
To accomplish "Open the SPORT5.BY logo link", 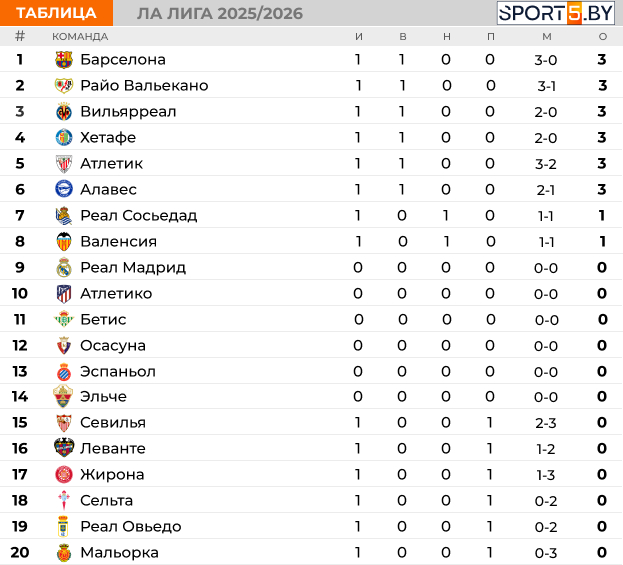I will (x=556, y=13).
